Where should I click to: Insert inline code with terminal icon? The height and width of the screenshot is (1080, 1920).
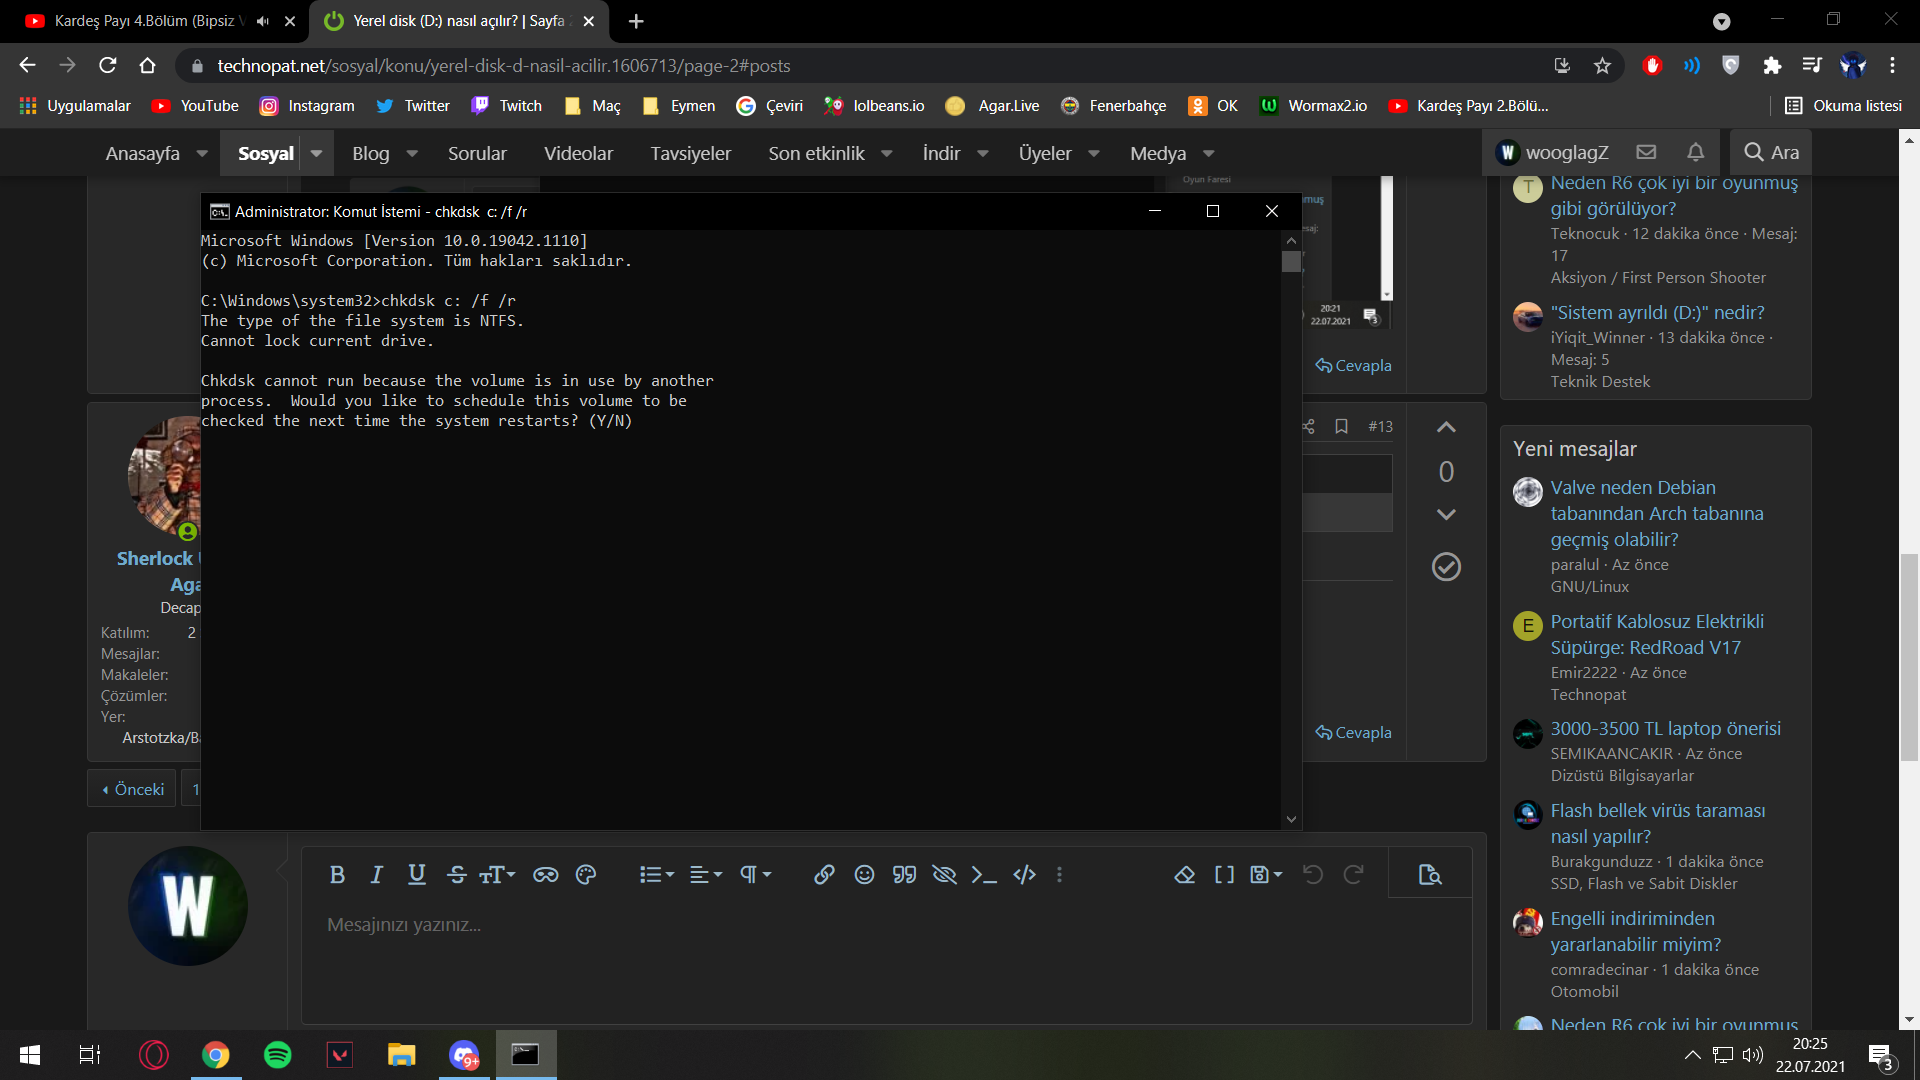984,875
